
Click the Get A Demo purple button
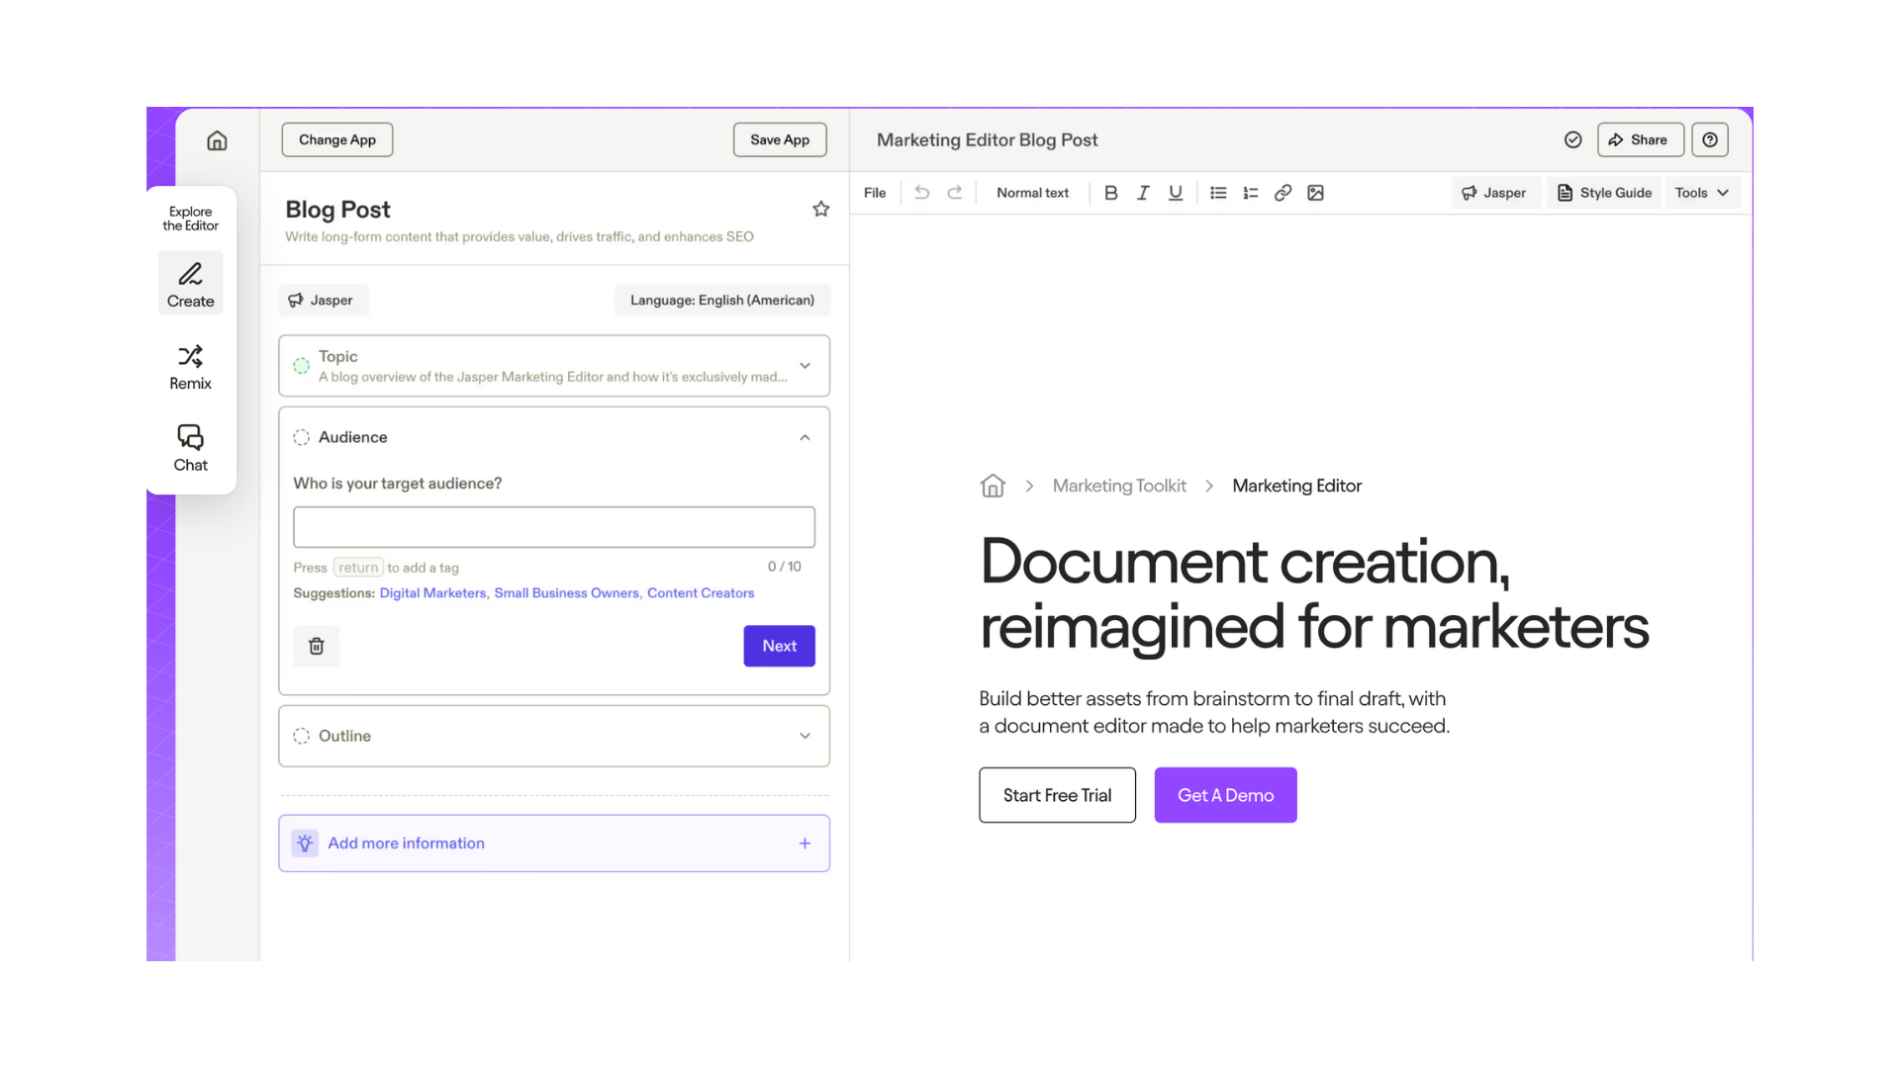click(1225, 795)
